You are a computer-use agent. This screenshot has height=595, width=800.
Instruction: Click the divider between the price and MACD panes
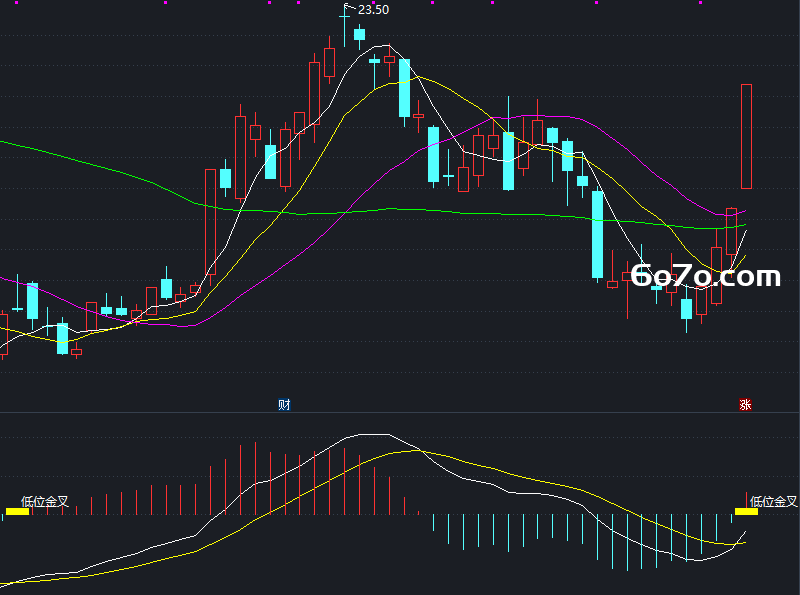click(x=400, y=412)
